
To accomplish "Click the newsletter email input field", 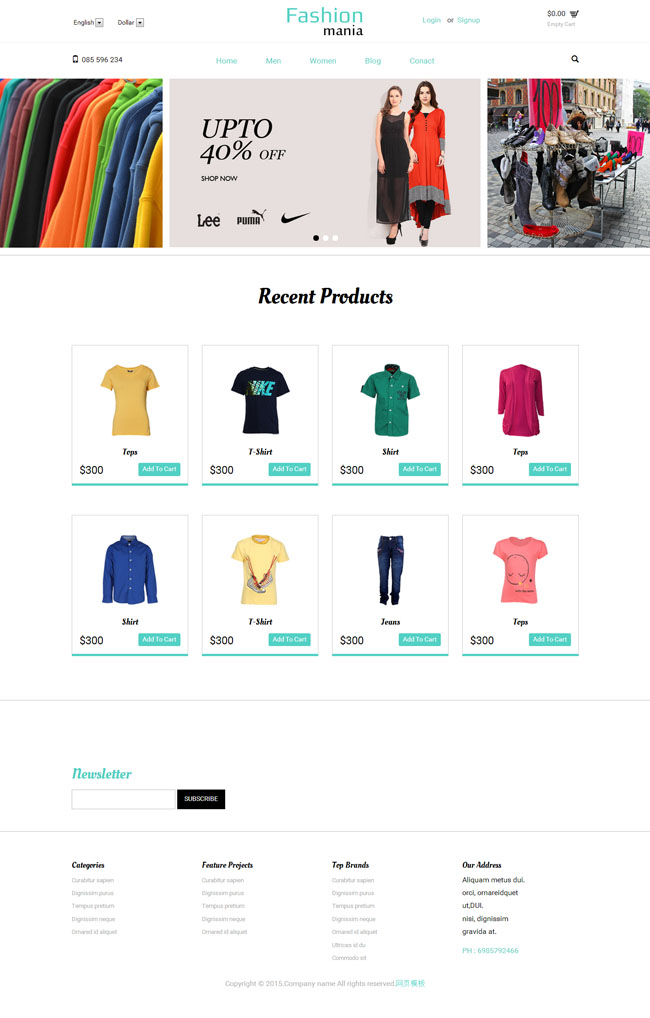I will [x=124, y=799].
